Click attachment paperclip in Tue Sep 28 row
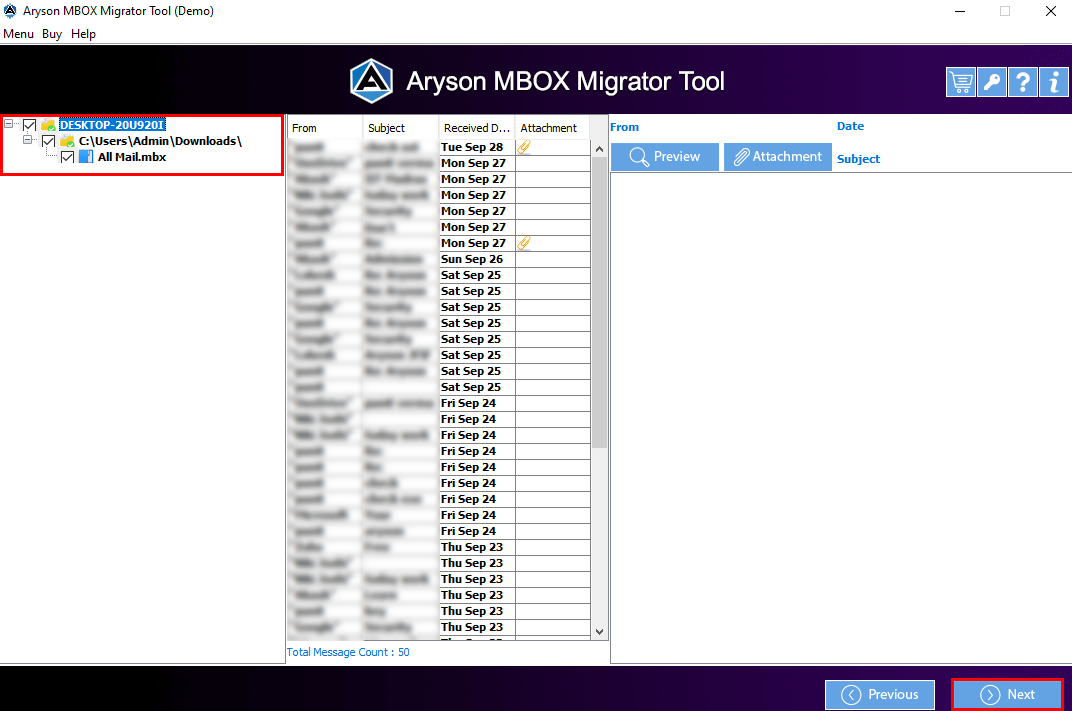 click(524, 147)
